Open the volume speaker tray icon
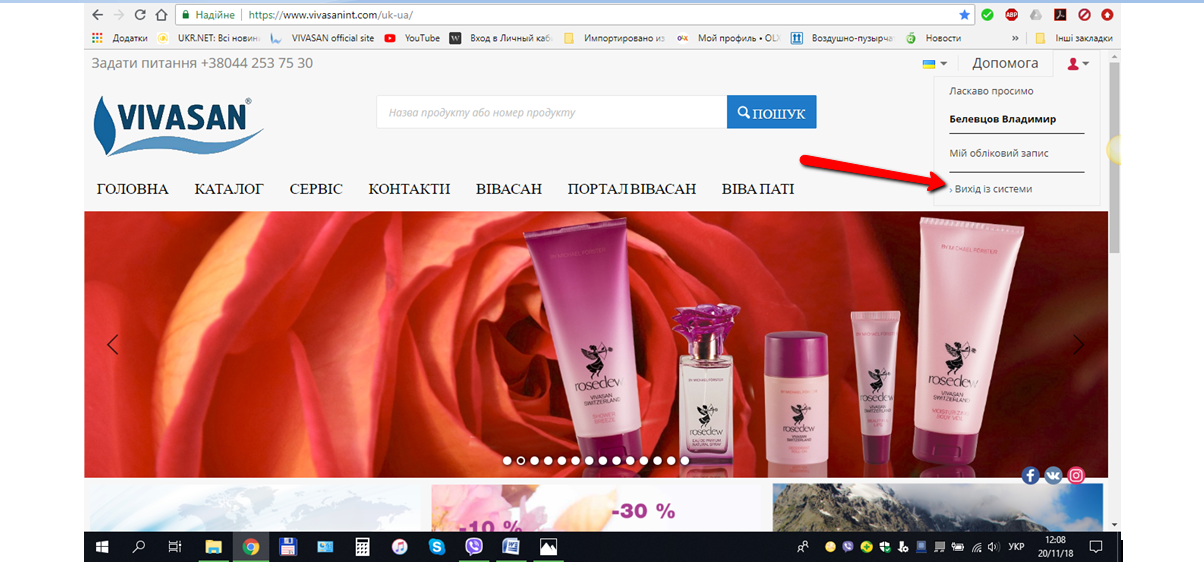 [x=993, y=547]
